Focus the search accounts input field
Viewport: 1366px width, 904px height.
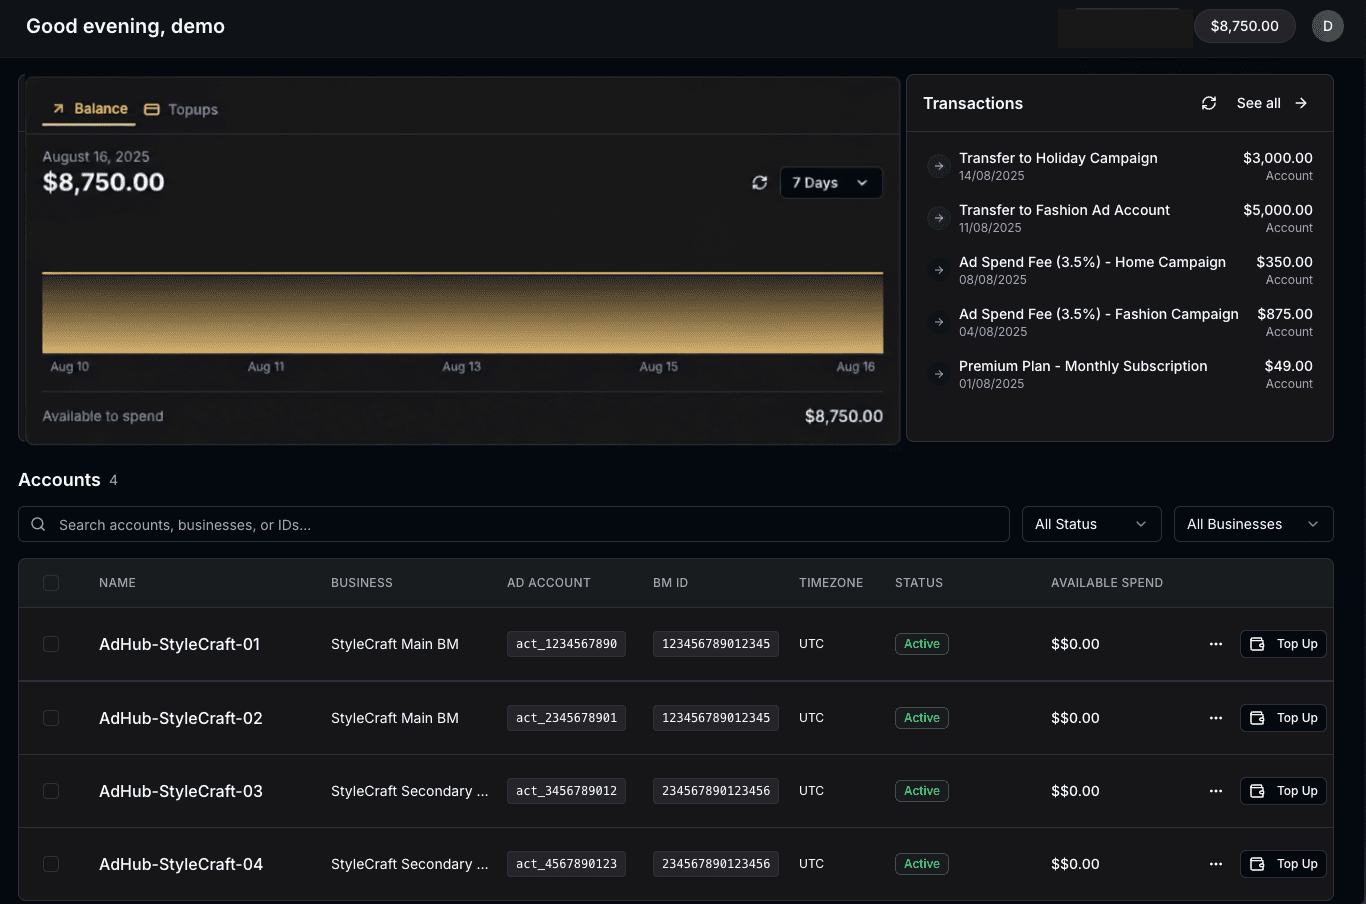click(x=514, y=524)
